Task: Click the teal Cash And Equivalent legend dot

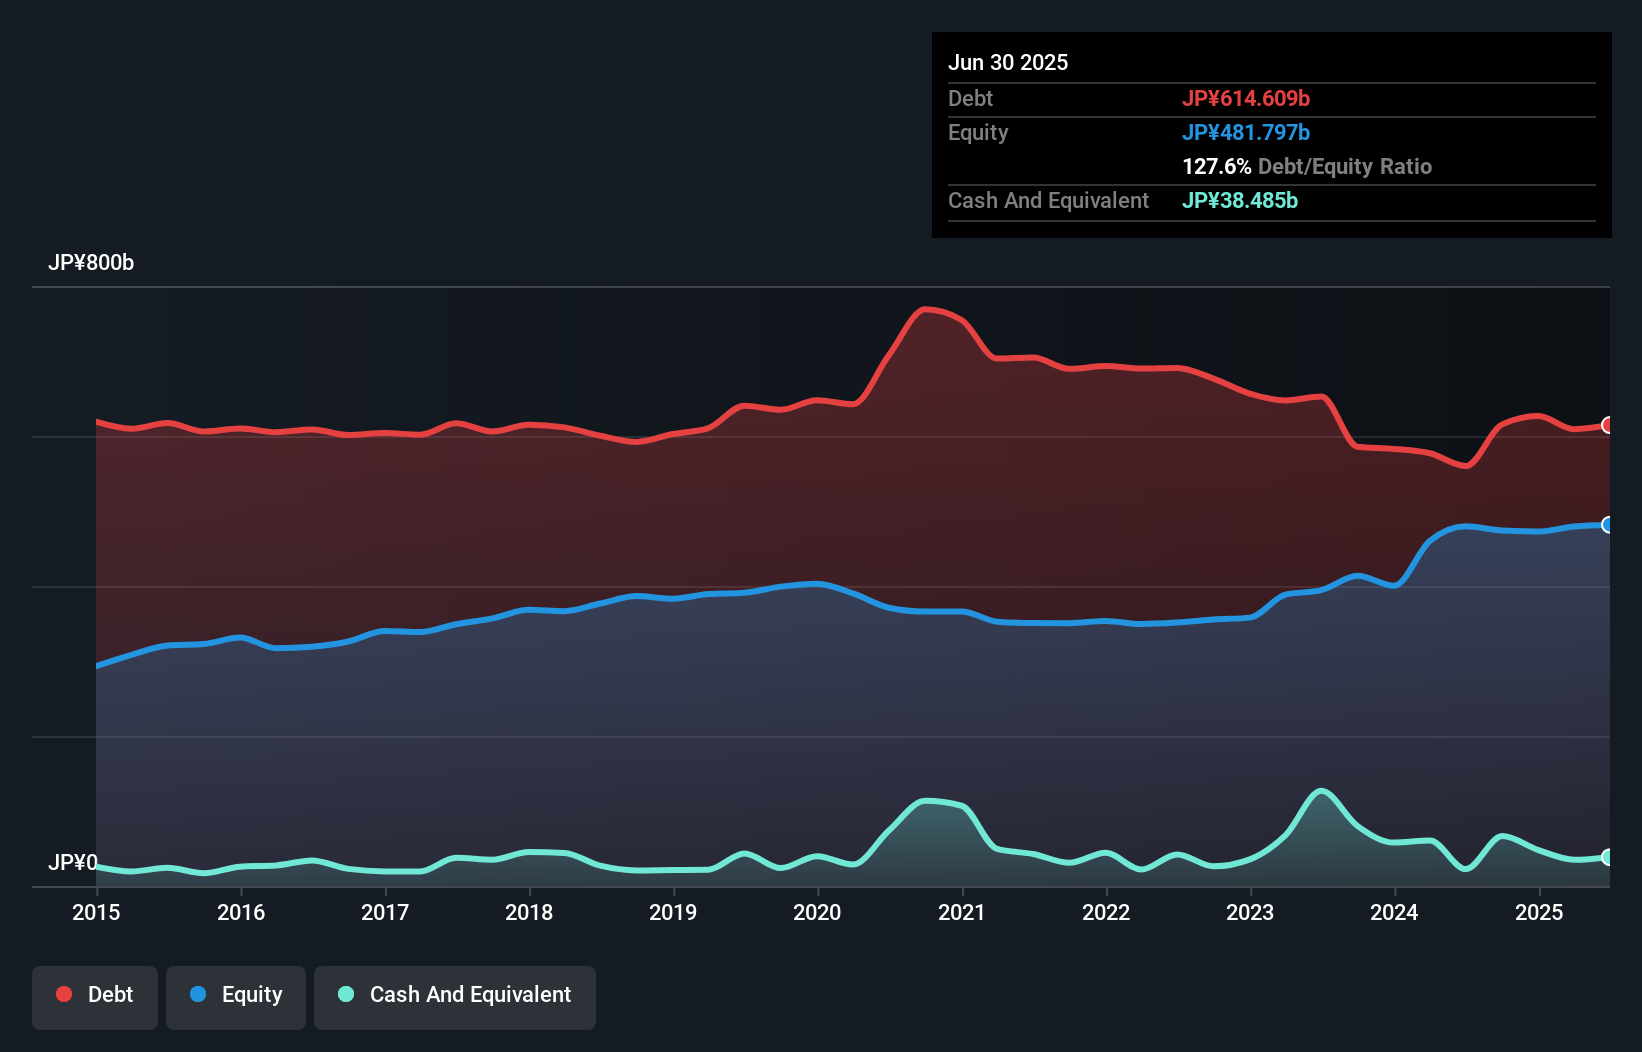Action: pyautogui.click(x=344, y=994)
